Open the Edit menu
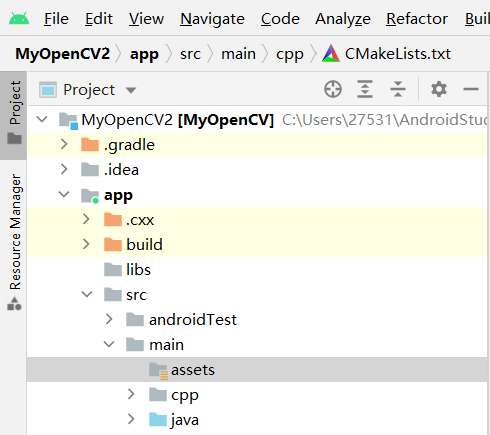 tap(99, 19)
